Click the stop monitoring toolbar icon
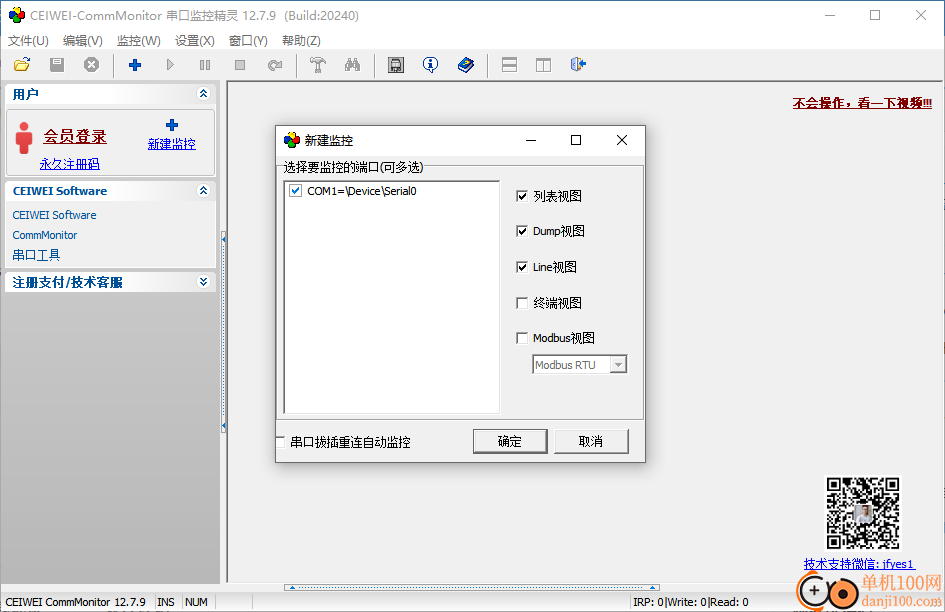This screenshot has width=945, height=612. coord(240,65)
